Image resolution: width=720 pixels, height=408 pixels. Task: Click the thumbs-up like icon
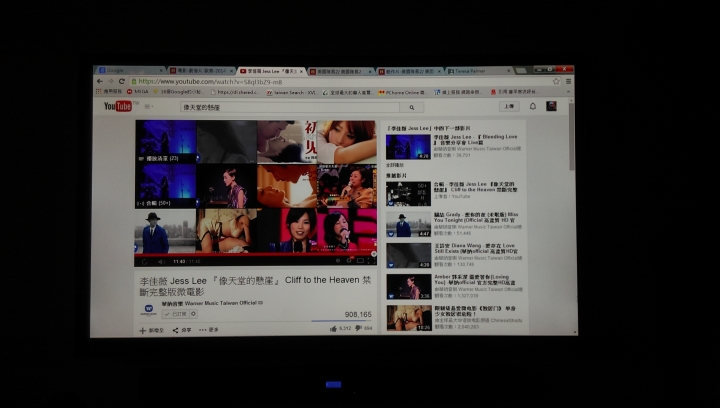click(333, 329)
